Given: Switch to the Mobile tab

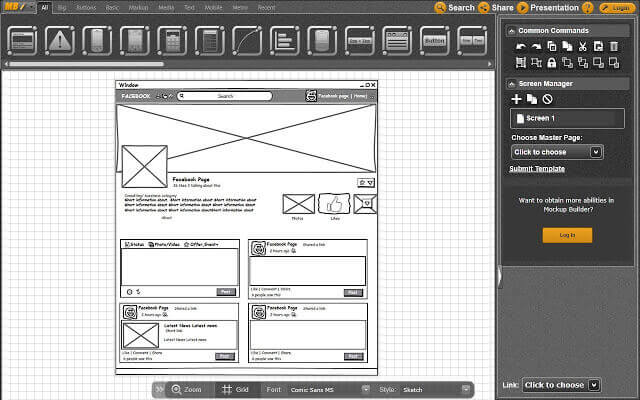Looking at the screenshot, I should point(213,8).
